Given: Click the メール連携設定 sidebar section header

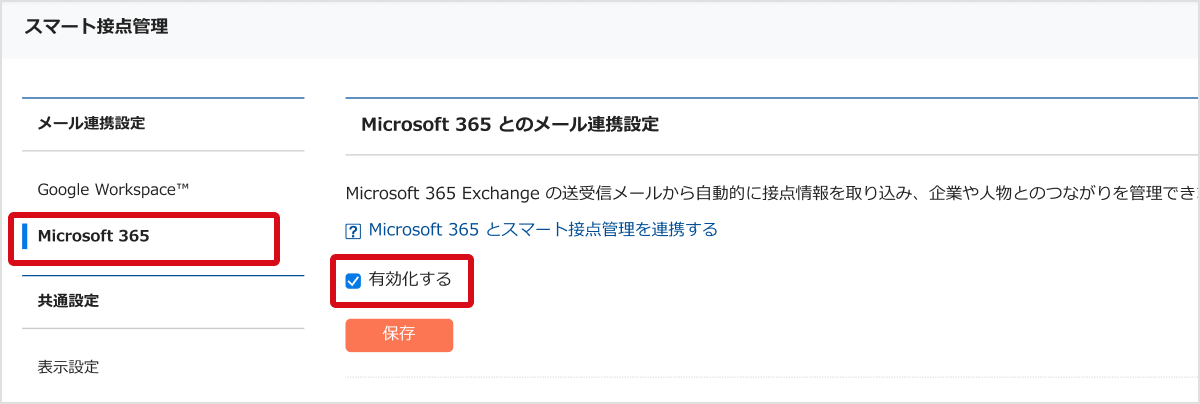Looking at the screenshot, I should coord(91,124).
